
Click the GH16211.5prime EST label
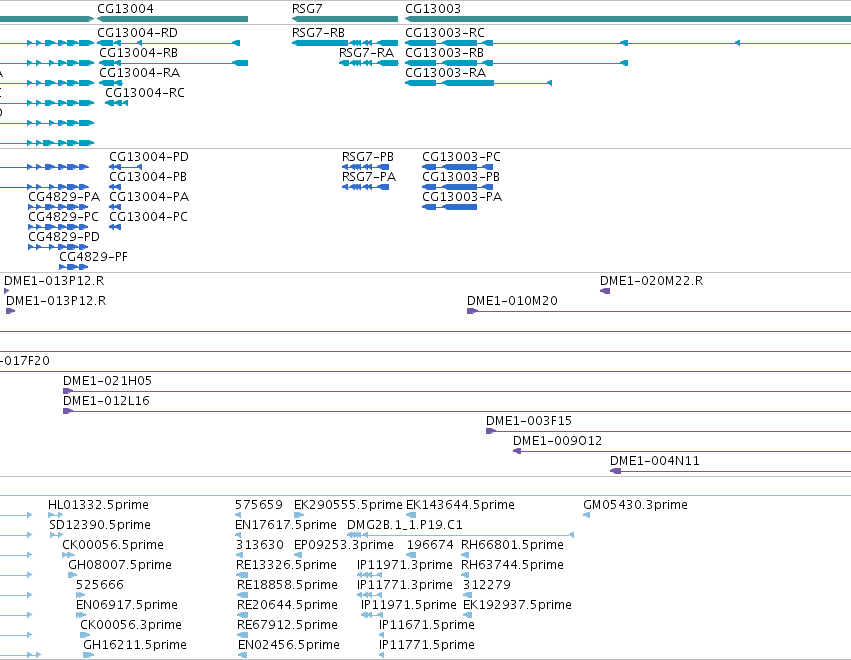[135, 645]
